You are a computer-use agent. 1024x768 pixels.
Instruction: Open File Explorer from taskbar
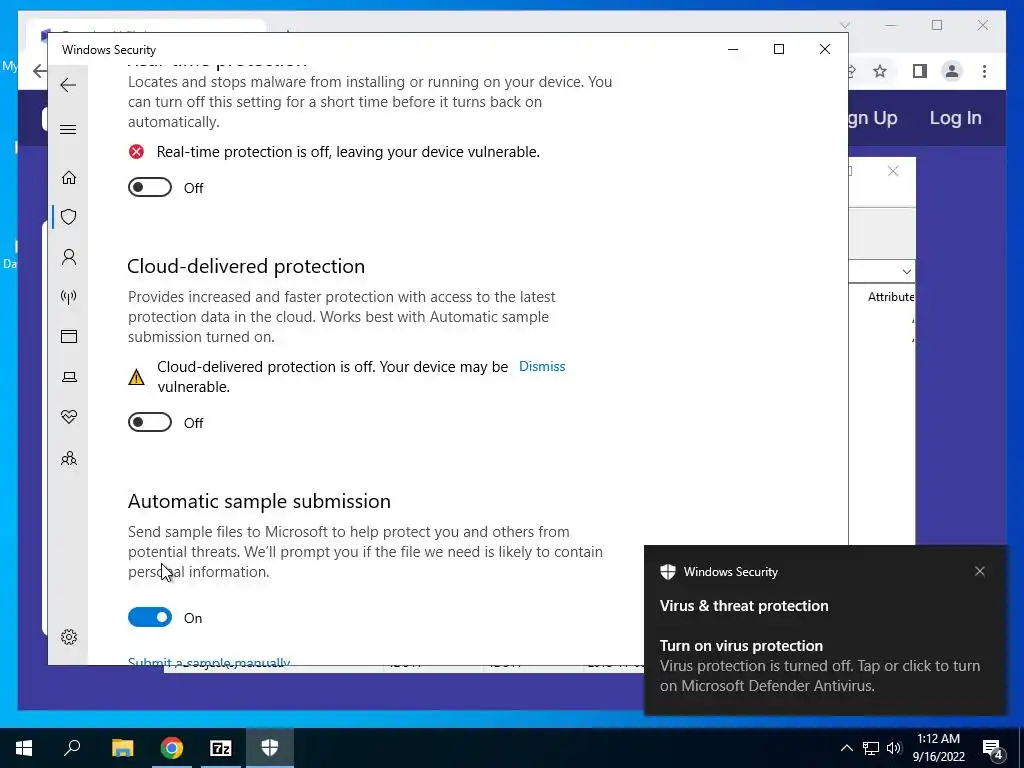tap(122, 748)
